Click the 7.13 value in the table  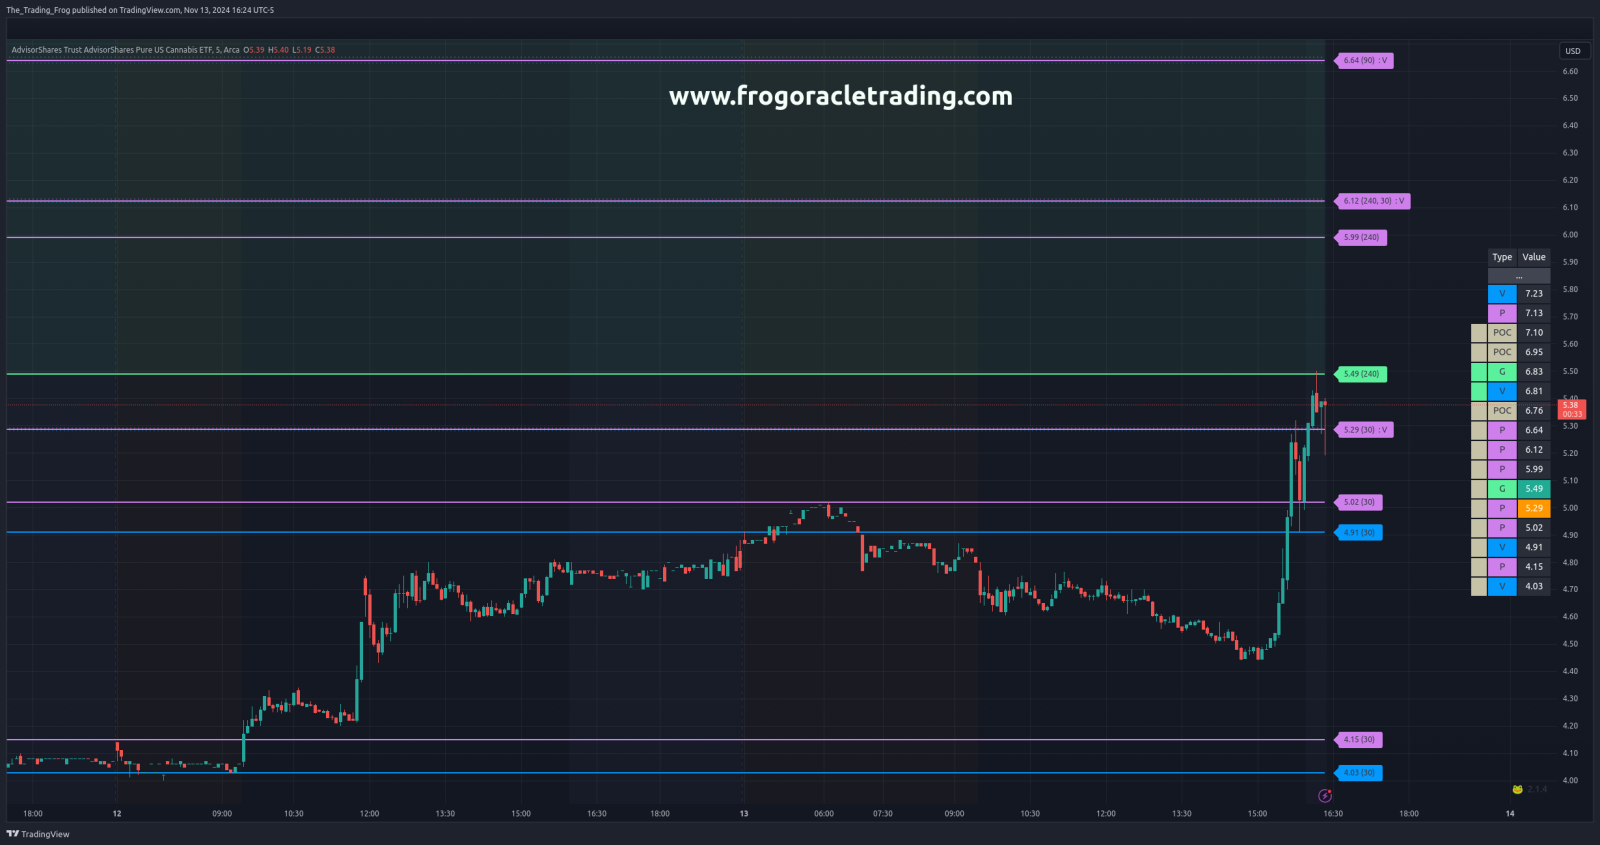[1534, 313]
